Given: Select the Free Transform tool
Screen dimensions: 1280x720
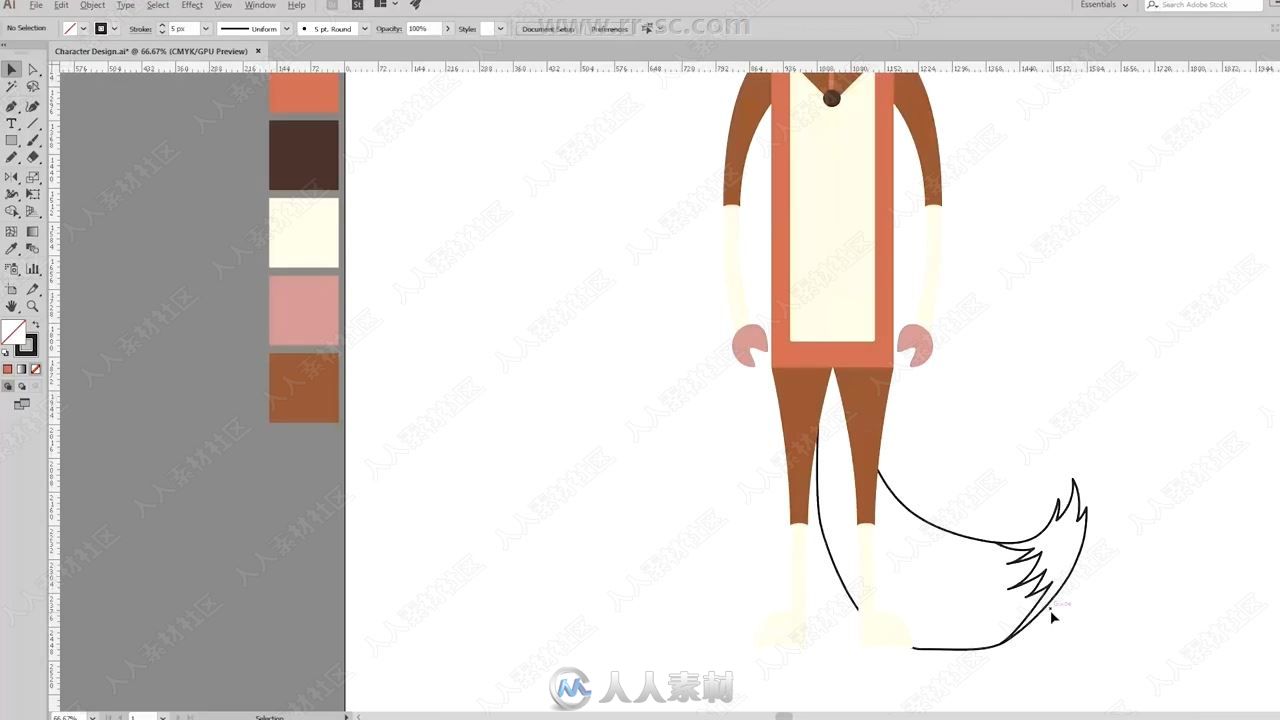Looking at the screenshot, I should coord(32,194).
